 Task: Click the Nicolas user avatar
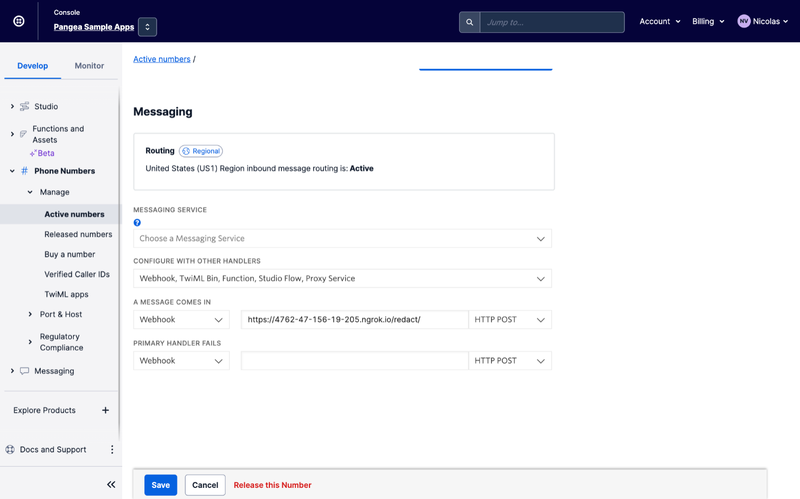pyautogui.click(x=744, y=21)
